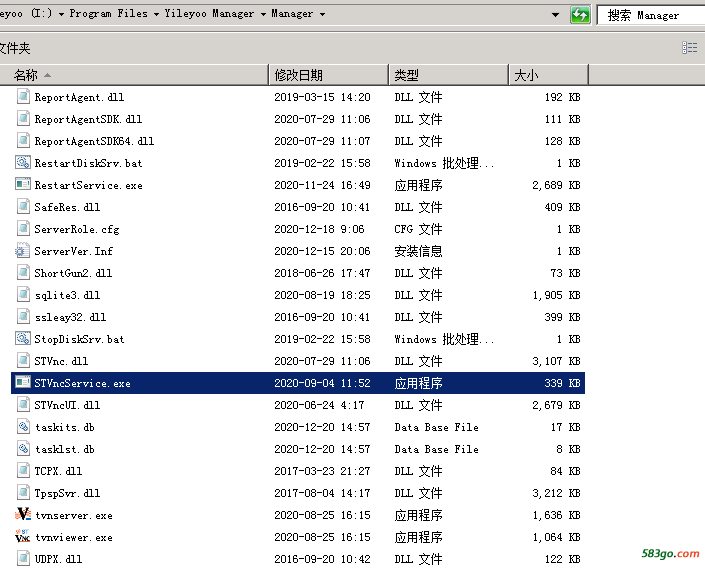The height and width of the screenshot is (569, 705).
Task: Click the ServerVer.Inf setup info icon
Action: pyautogui.click(x=22, y=251)
